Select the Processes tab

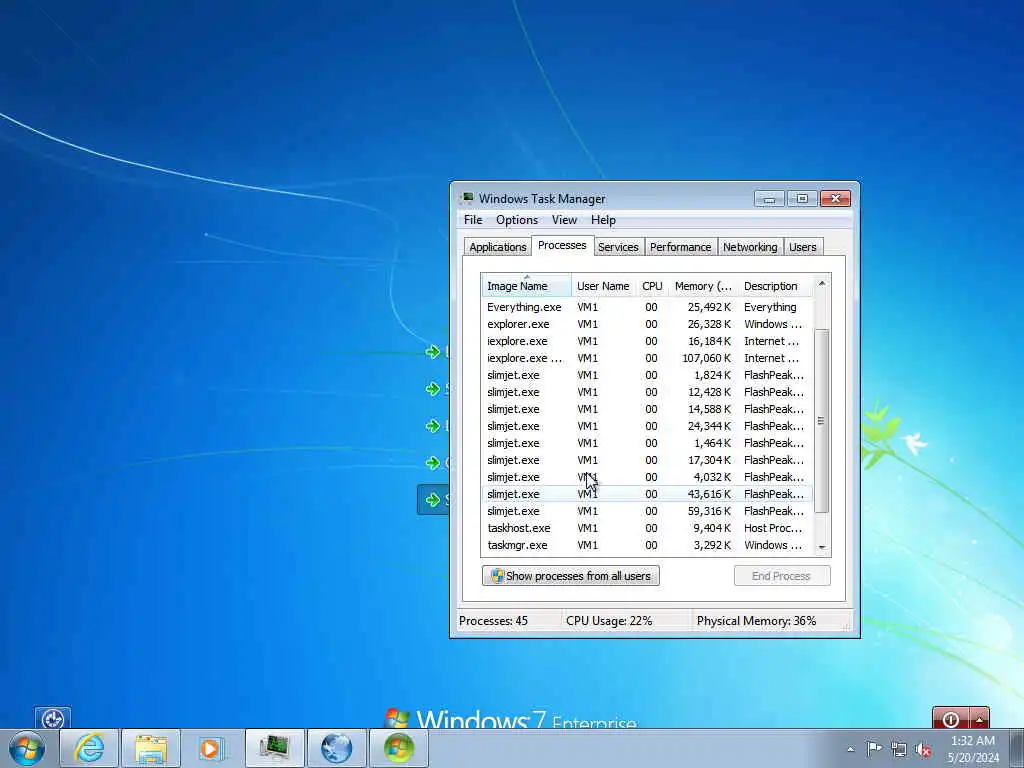562,246
